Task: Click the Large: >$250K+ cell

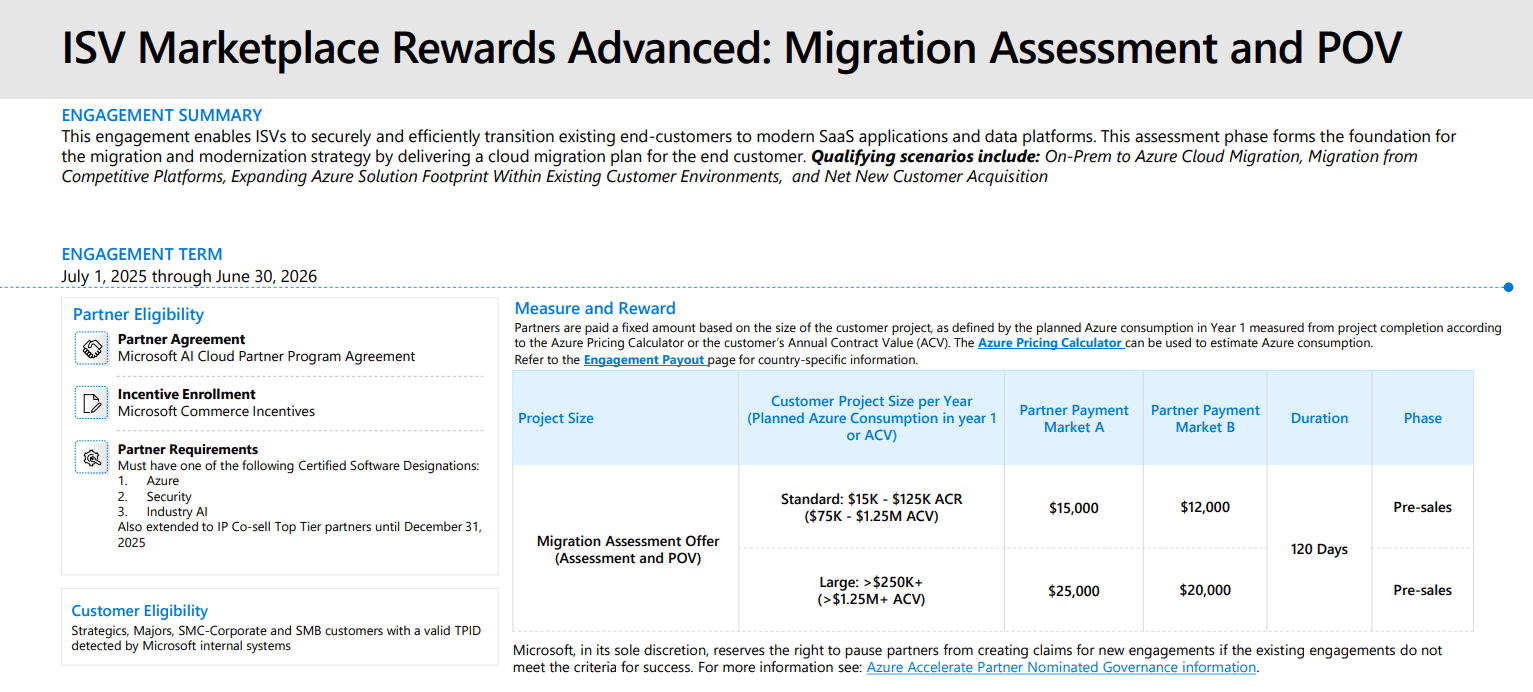Action: (x=872, y=590)
